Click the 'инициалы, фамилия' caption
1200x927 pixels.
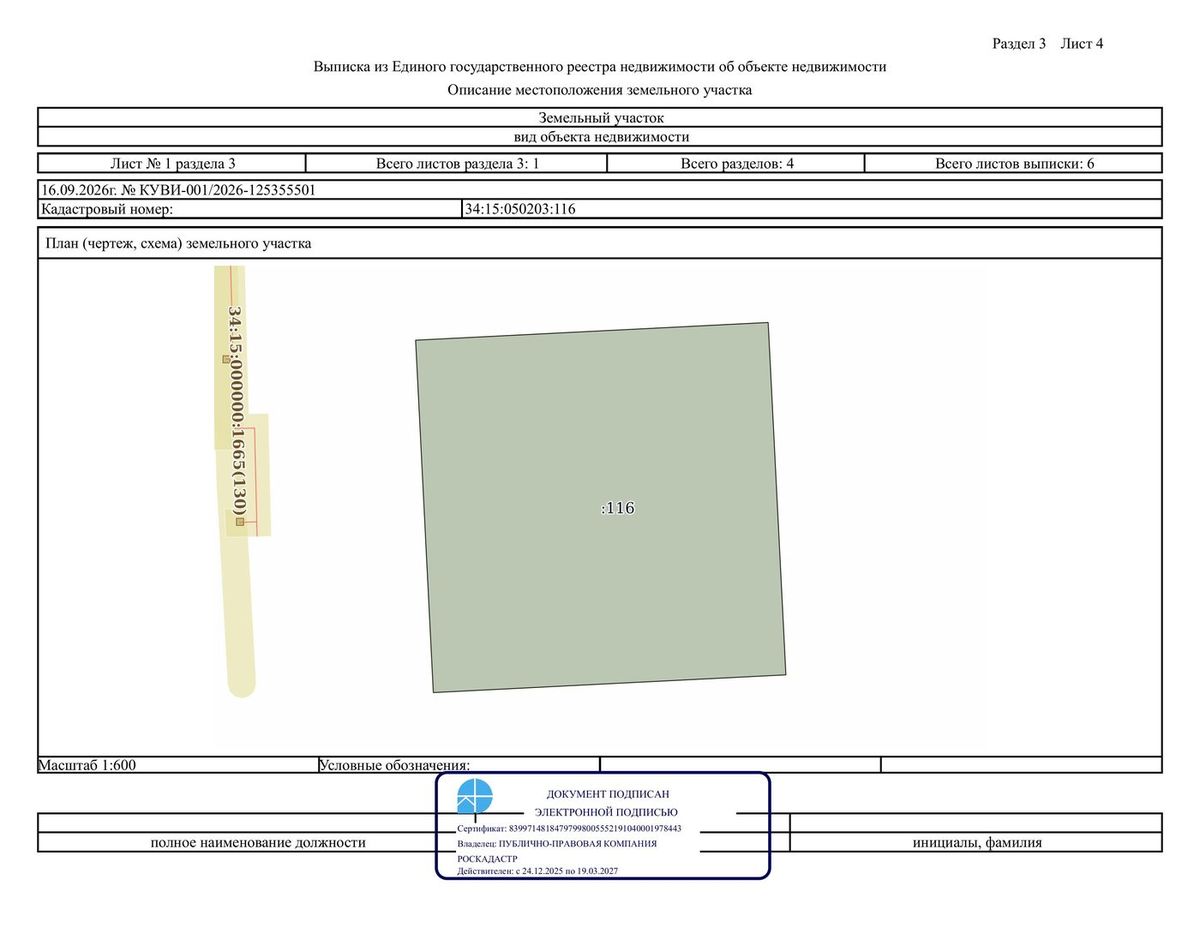pyautogui.click(x=977, y=843)
